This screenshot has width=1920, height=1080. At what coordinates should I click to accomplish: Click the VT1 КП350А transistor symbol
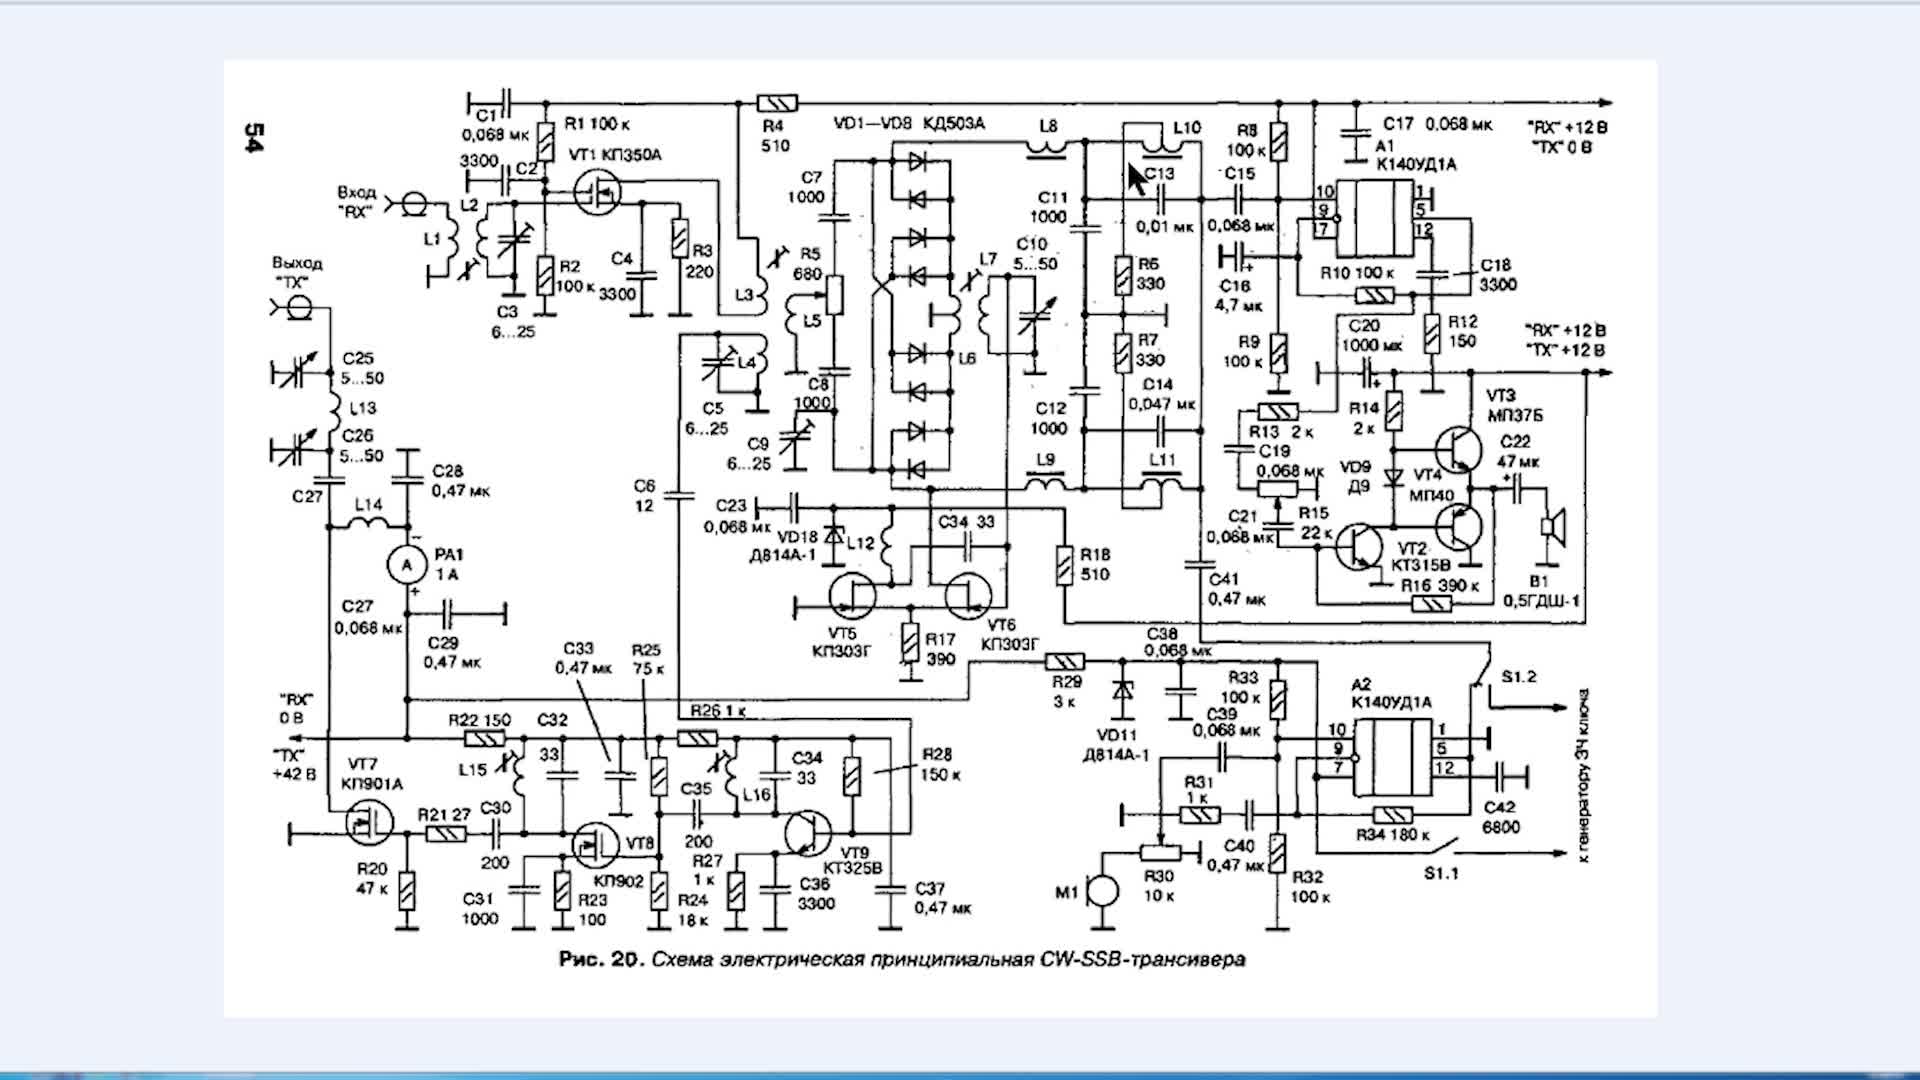coord(600,191)
